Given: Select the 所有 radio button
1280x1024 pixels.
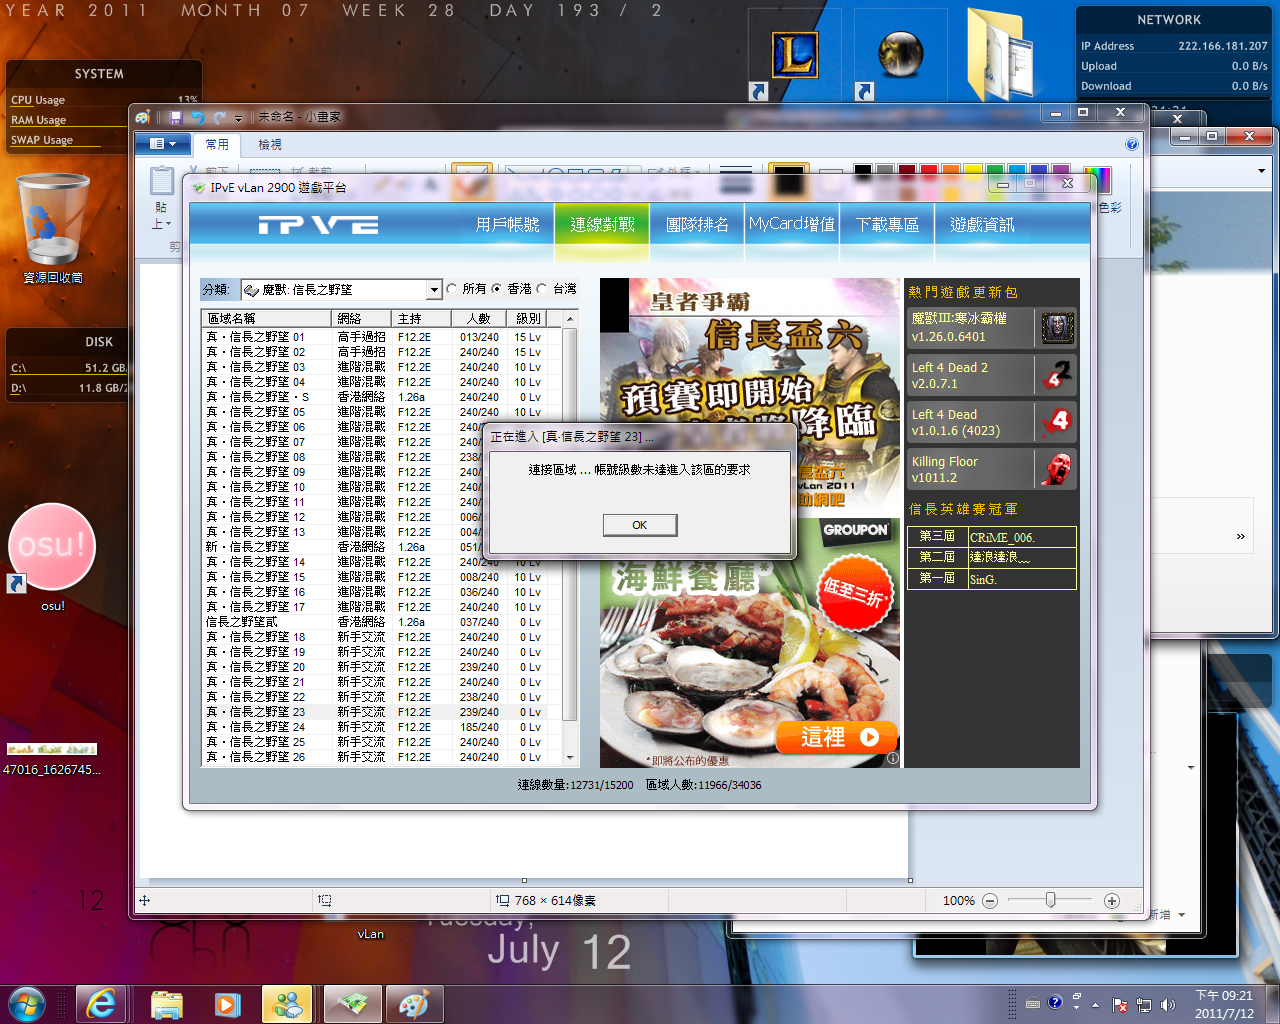Looking at the screenshot, I should pyautogui.click(x=452, y=289).
